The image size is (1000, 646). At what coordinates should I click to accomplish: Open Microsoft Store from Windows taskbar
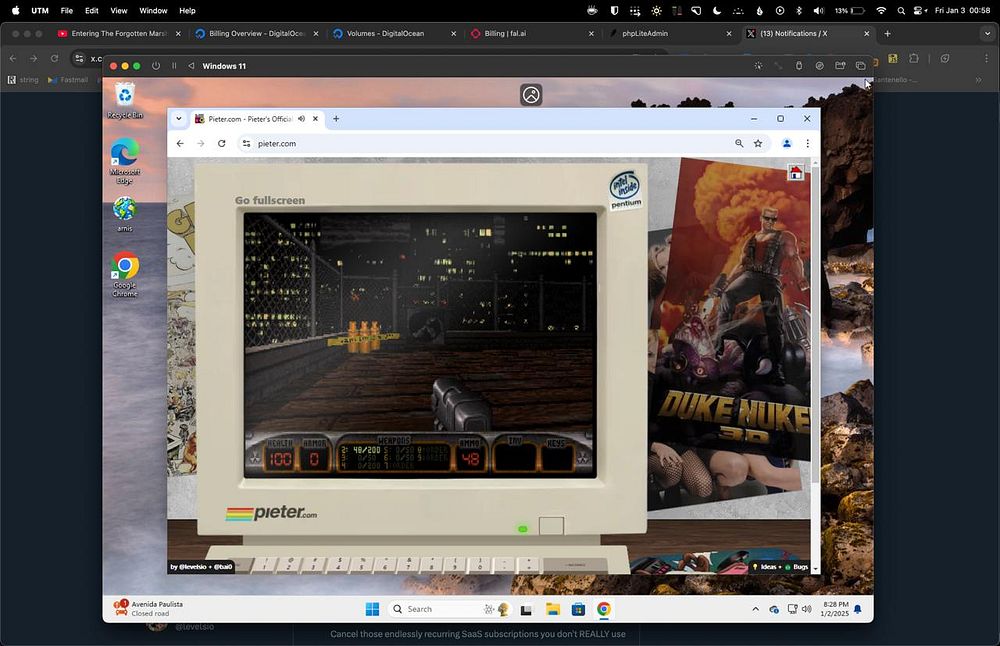pos(578,610)
